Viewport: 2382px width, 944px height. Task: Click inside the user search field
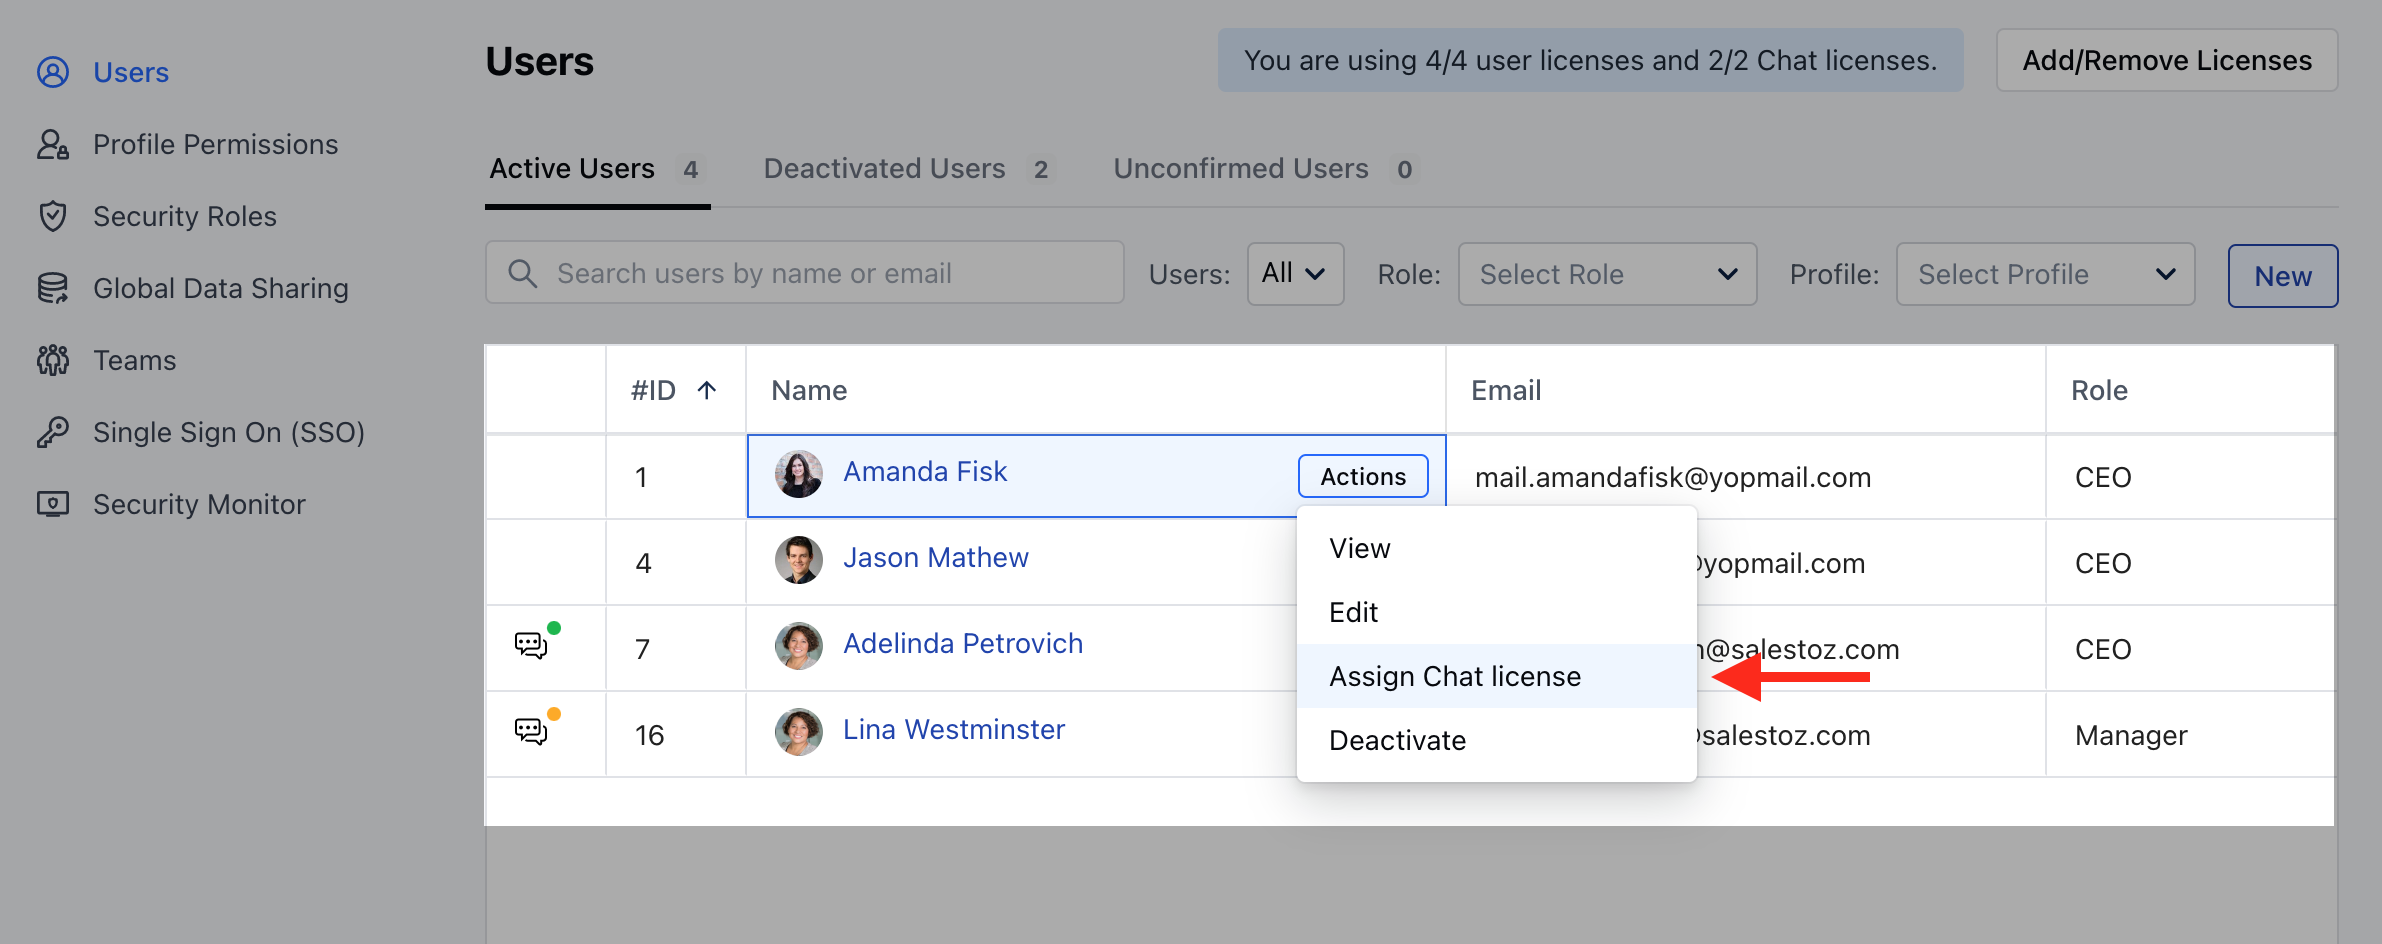coord(800,272)
